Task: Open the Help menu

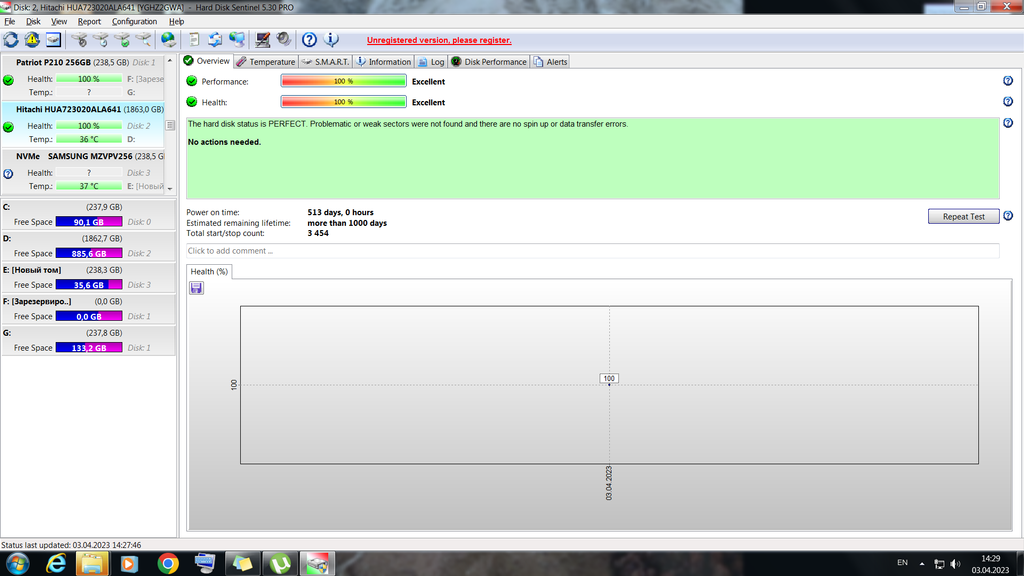Action: 176,22
